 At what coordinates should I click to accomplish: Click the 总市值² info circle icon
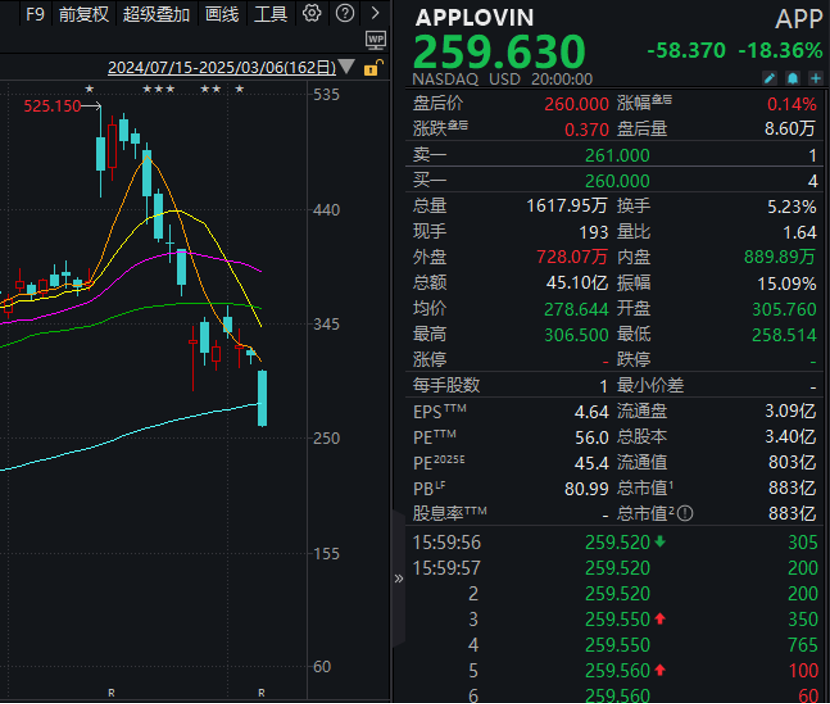coord(685,513)
